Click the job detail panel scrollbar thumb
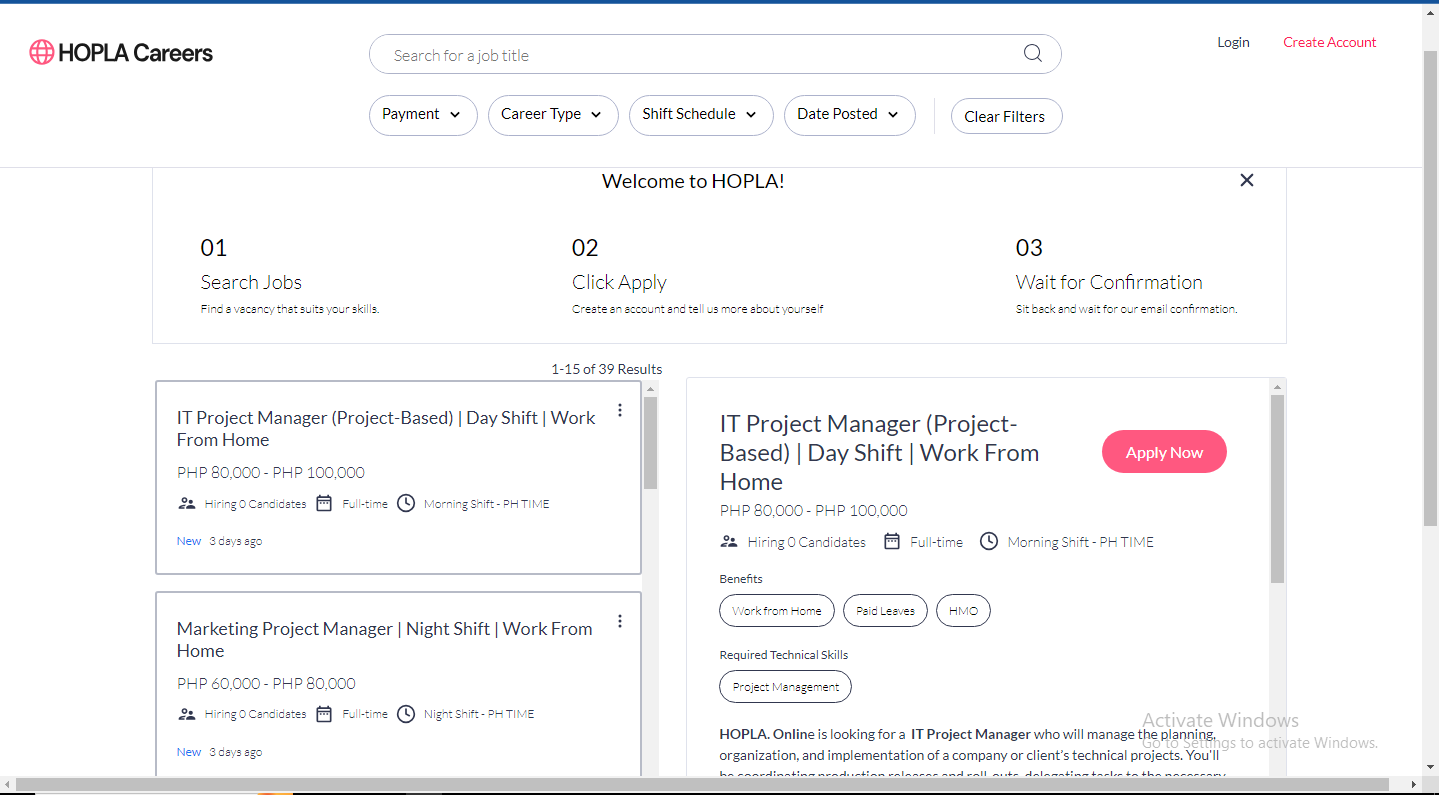 [1277, 489]
